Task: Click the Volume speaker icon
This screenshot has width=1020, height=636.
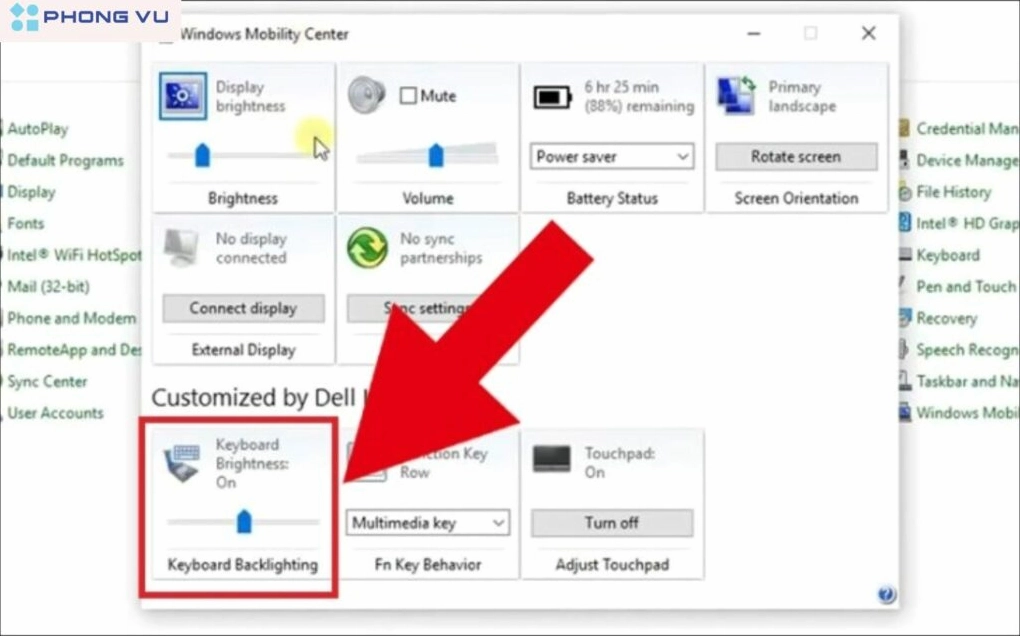Action: click(x=366, y=96)
